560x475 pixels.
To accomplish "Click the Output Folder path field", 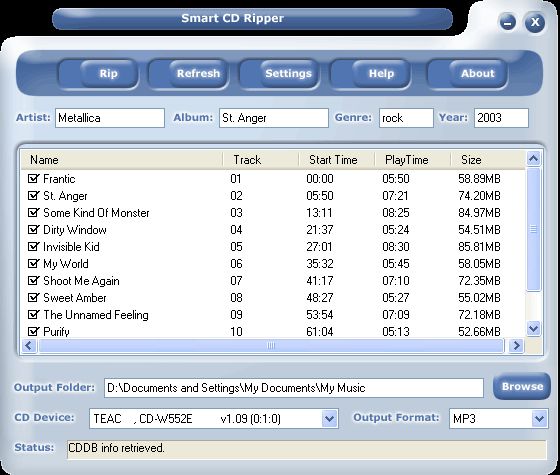I will (294, 388).
